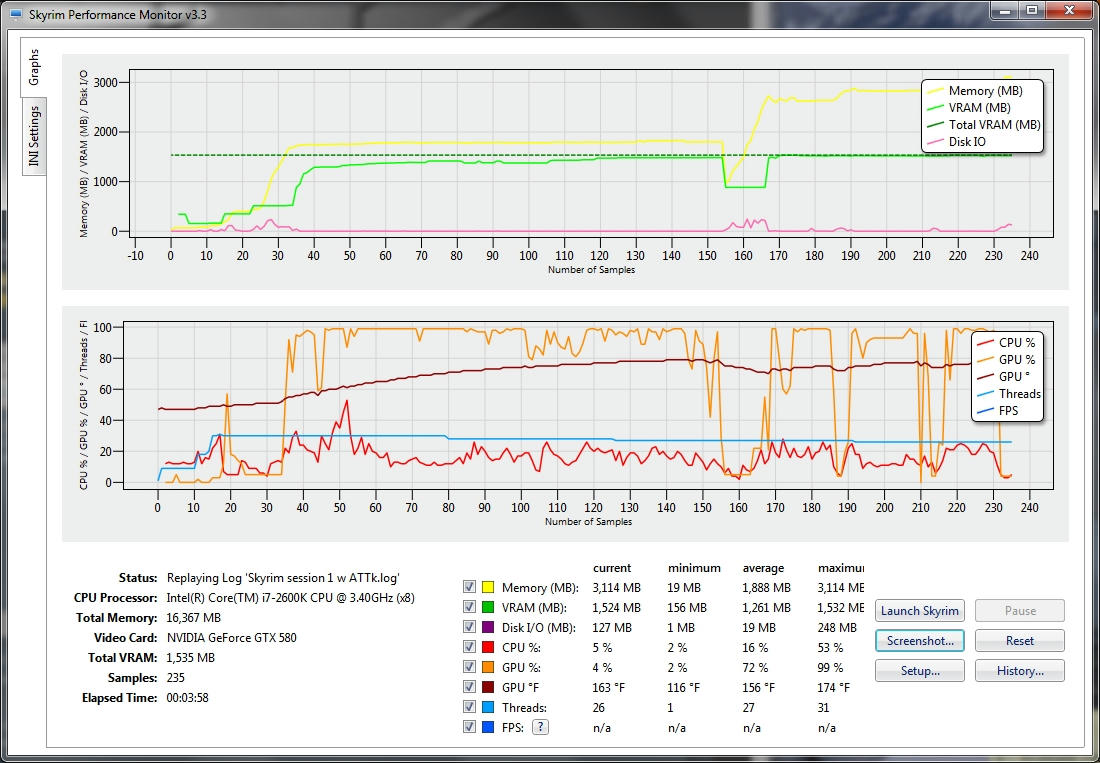The image size is (1100, 763).
Task: Uncheck the CPU % checkbox
Action: pyautogui.click(x=469, y=648)
